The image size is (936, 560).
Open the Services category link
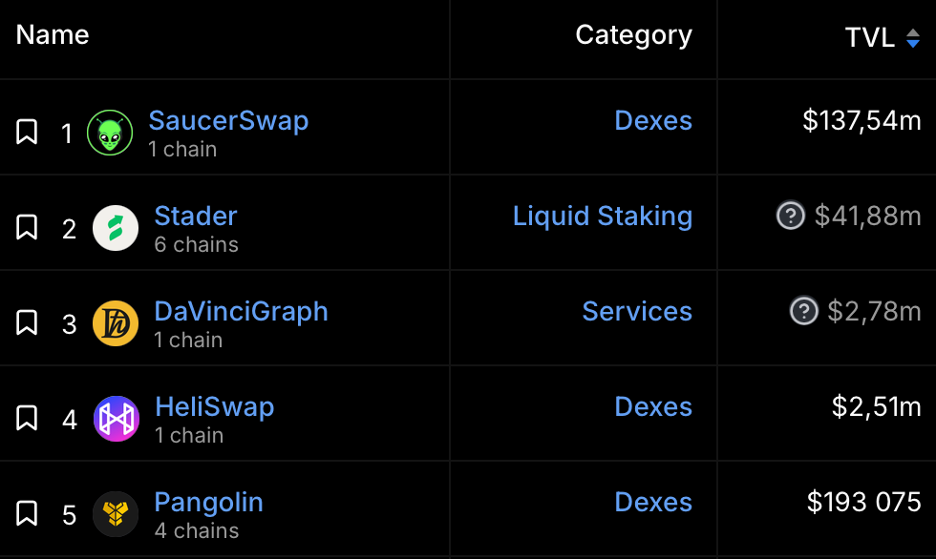point(637,311)
